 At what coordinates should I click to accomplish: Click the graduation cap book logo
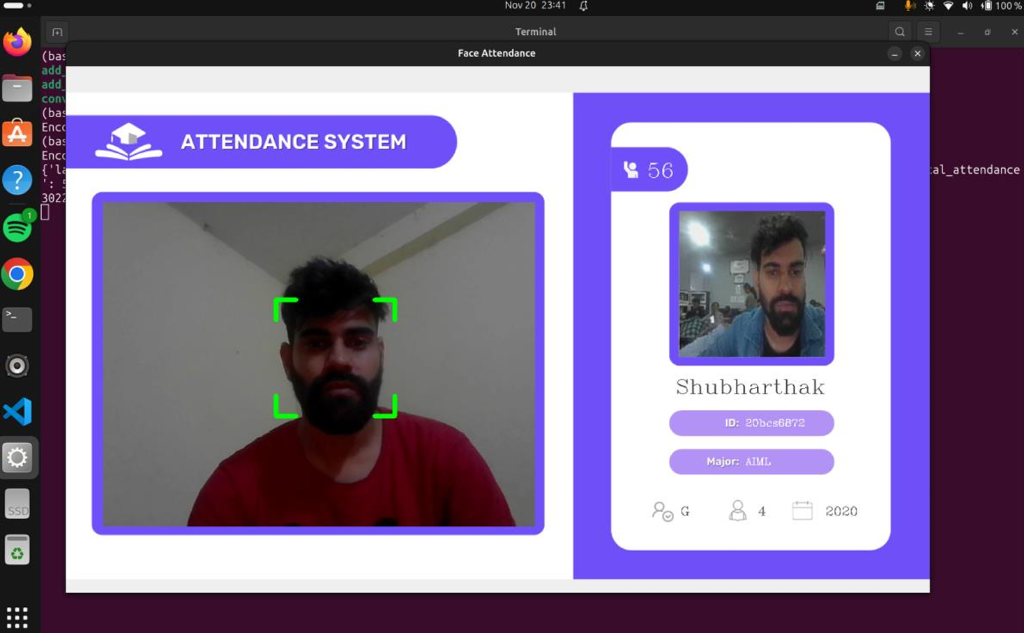coord(129,142)
